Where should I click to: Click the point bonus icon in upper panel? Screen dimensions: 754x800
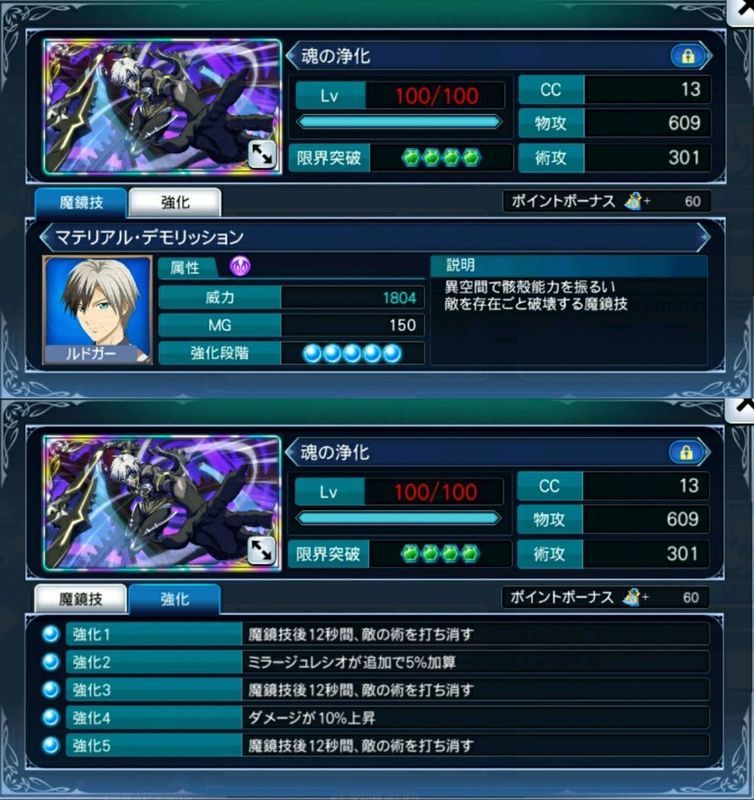[x=633, y=201]
